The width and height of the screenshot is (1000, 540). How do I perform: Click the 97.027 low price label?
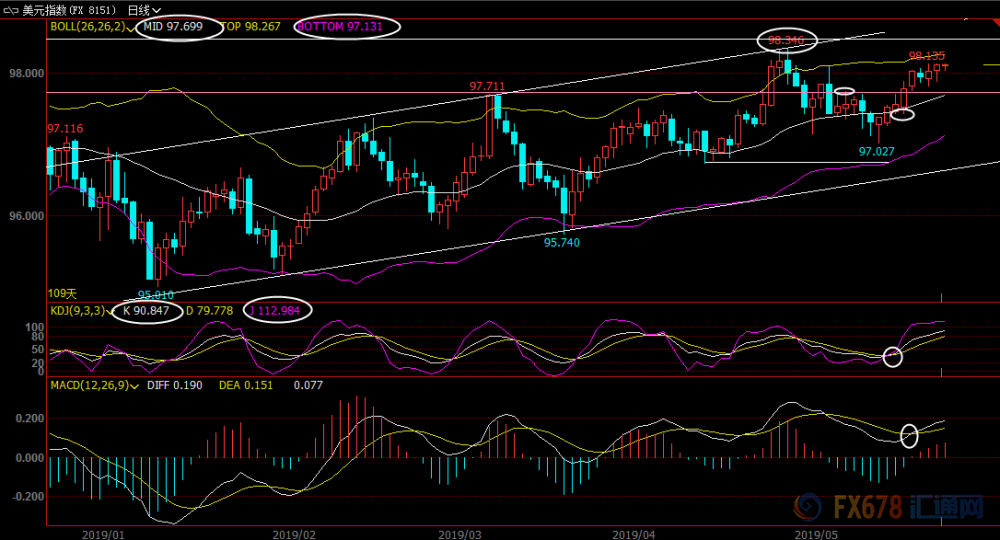pos(876,152)
